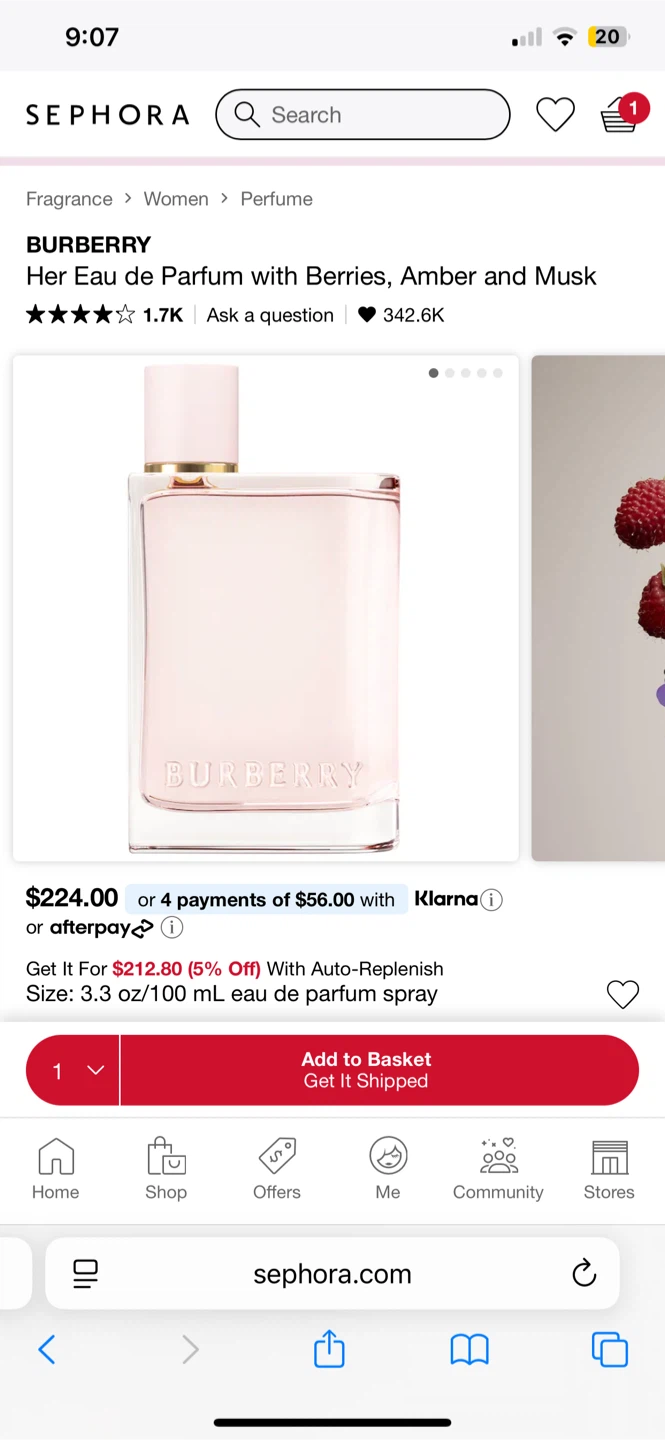Open the Stores tab
Viewport: 665px width, 1440px height.
click(x=609, y=1168)
